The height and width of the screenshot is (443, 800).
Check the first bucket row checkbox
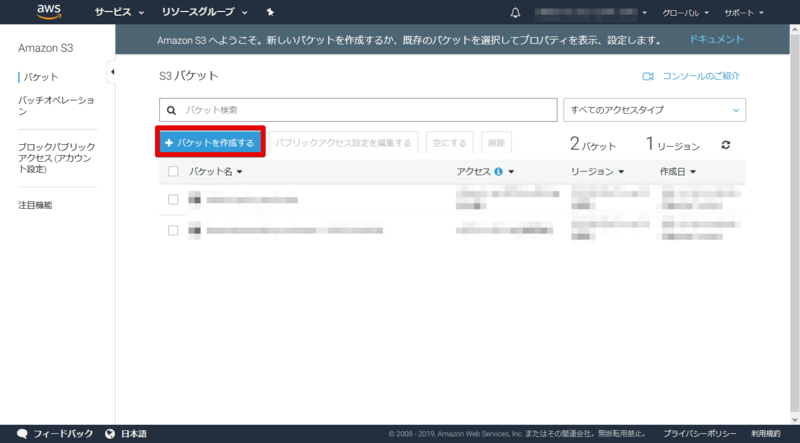tap(173, 199)
